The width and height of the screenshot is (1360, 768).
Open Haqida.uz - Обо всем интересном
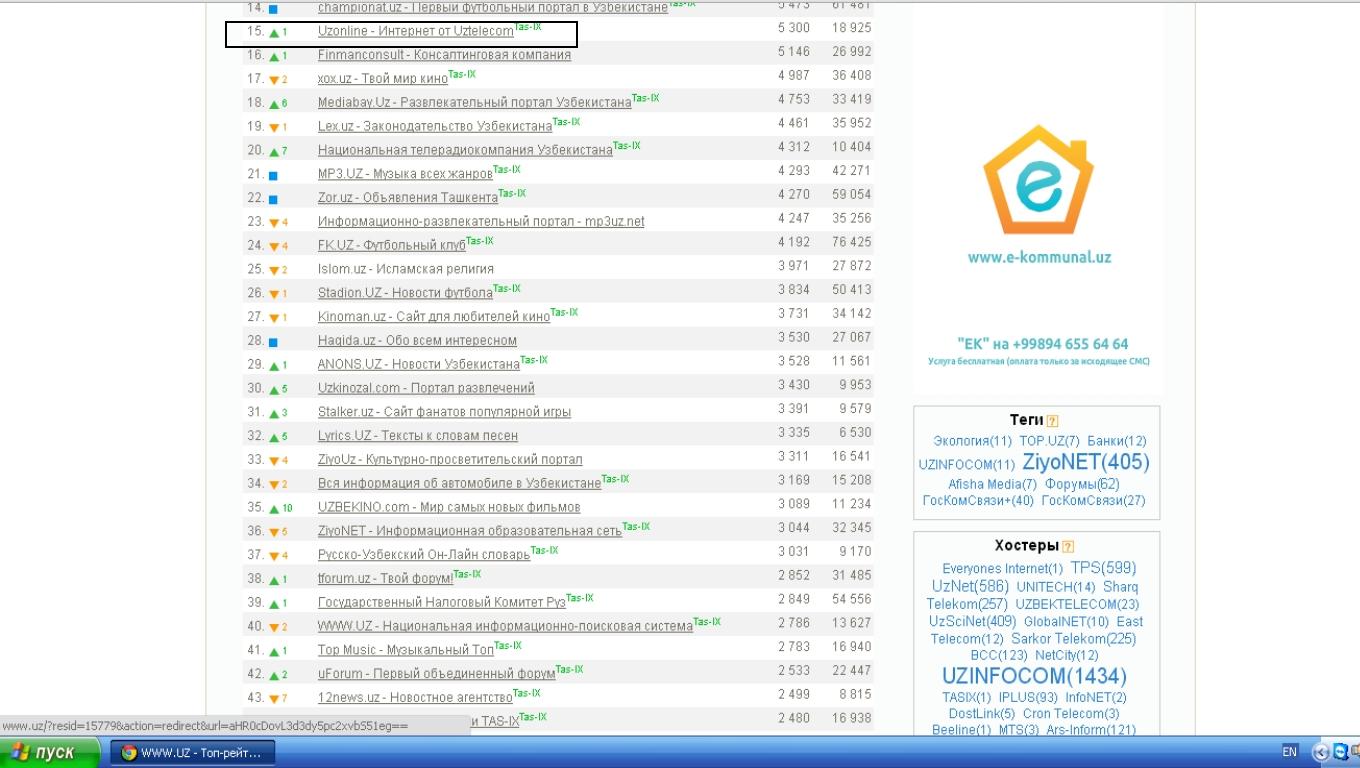[417, 341]
